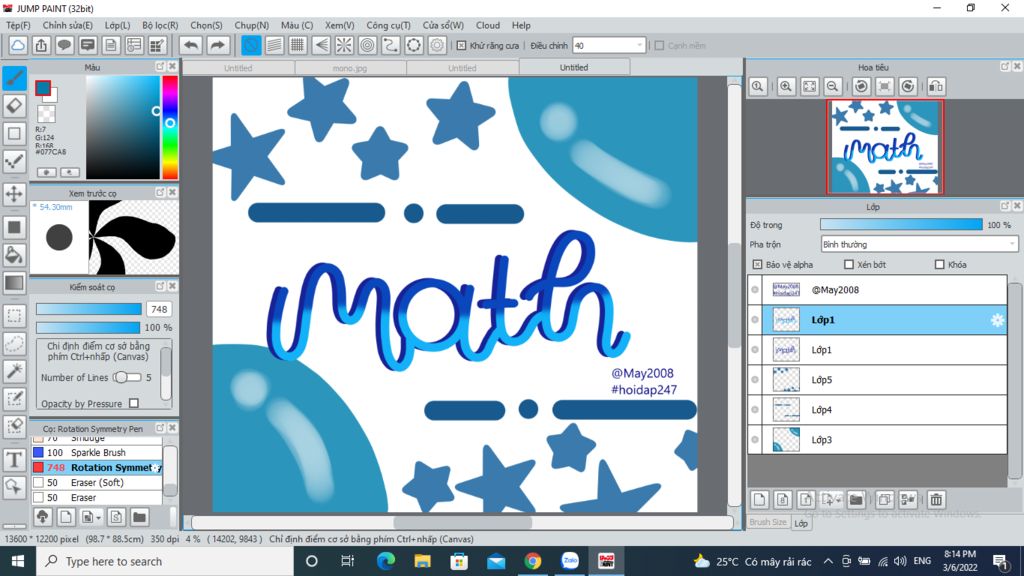Enable the grid snap guide
Viewport: 1024px width, 576px height.
pos(298,45)
